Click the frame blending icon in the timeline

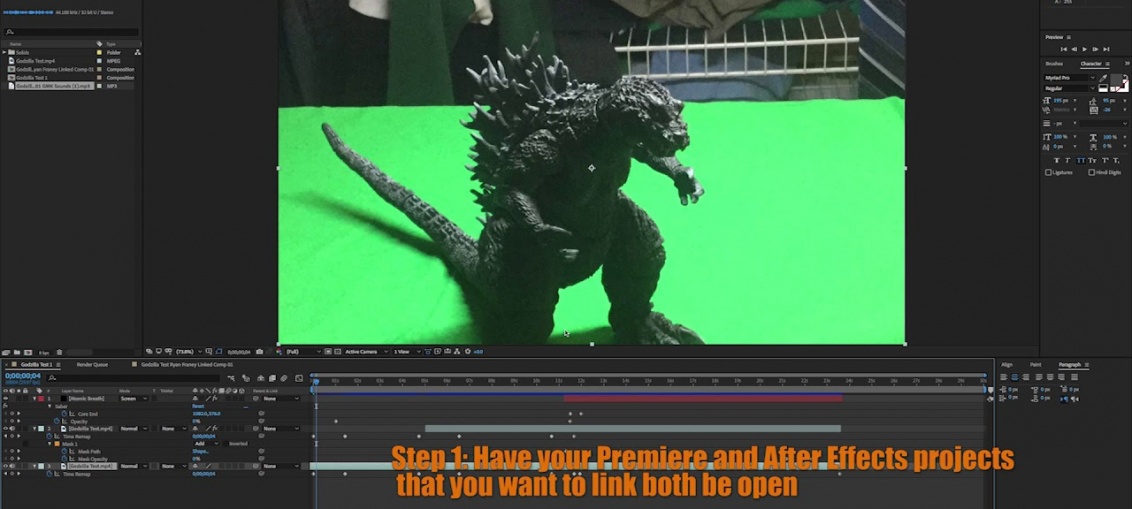pyautogui.click(x=272, y=378)
